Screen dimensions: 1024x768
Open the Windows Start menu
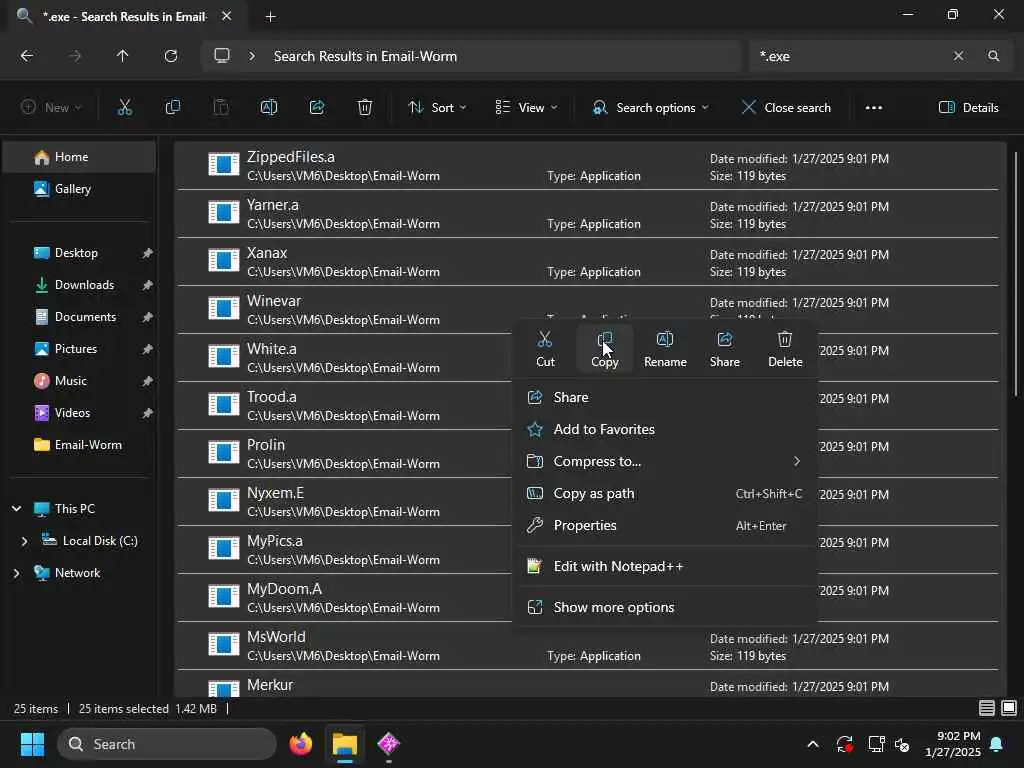tap(32, 744)
